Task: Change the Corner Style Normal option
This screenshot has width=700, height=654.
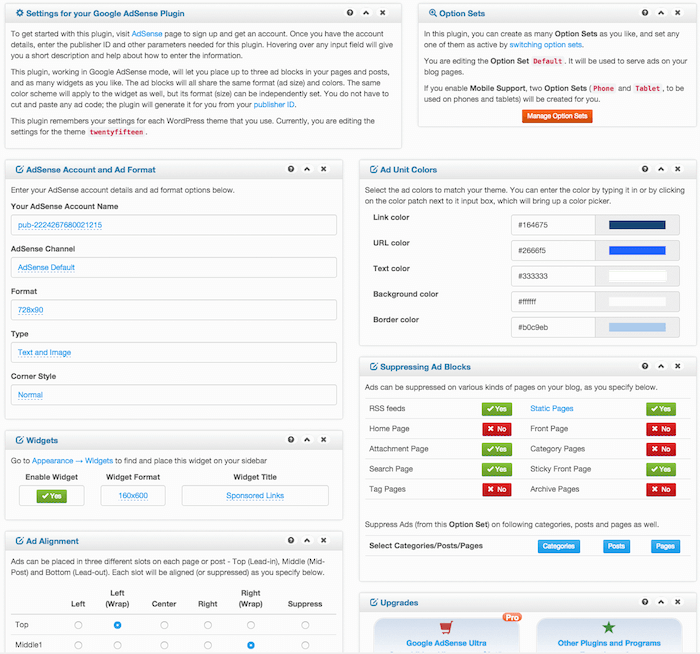Action: (174, 395)
